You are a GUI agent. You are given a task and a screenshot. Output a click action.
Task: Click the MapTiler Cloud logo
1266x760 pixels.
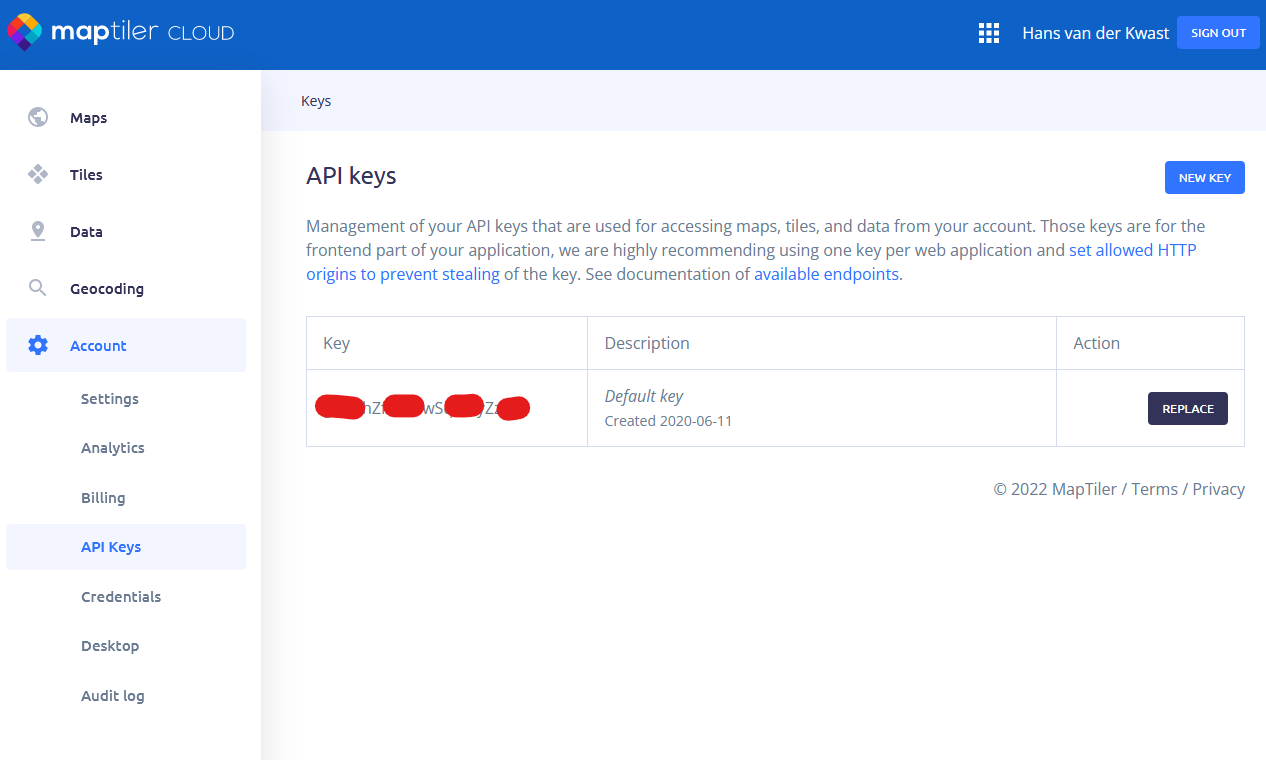coord(121,32)
